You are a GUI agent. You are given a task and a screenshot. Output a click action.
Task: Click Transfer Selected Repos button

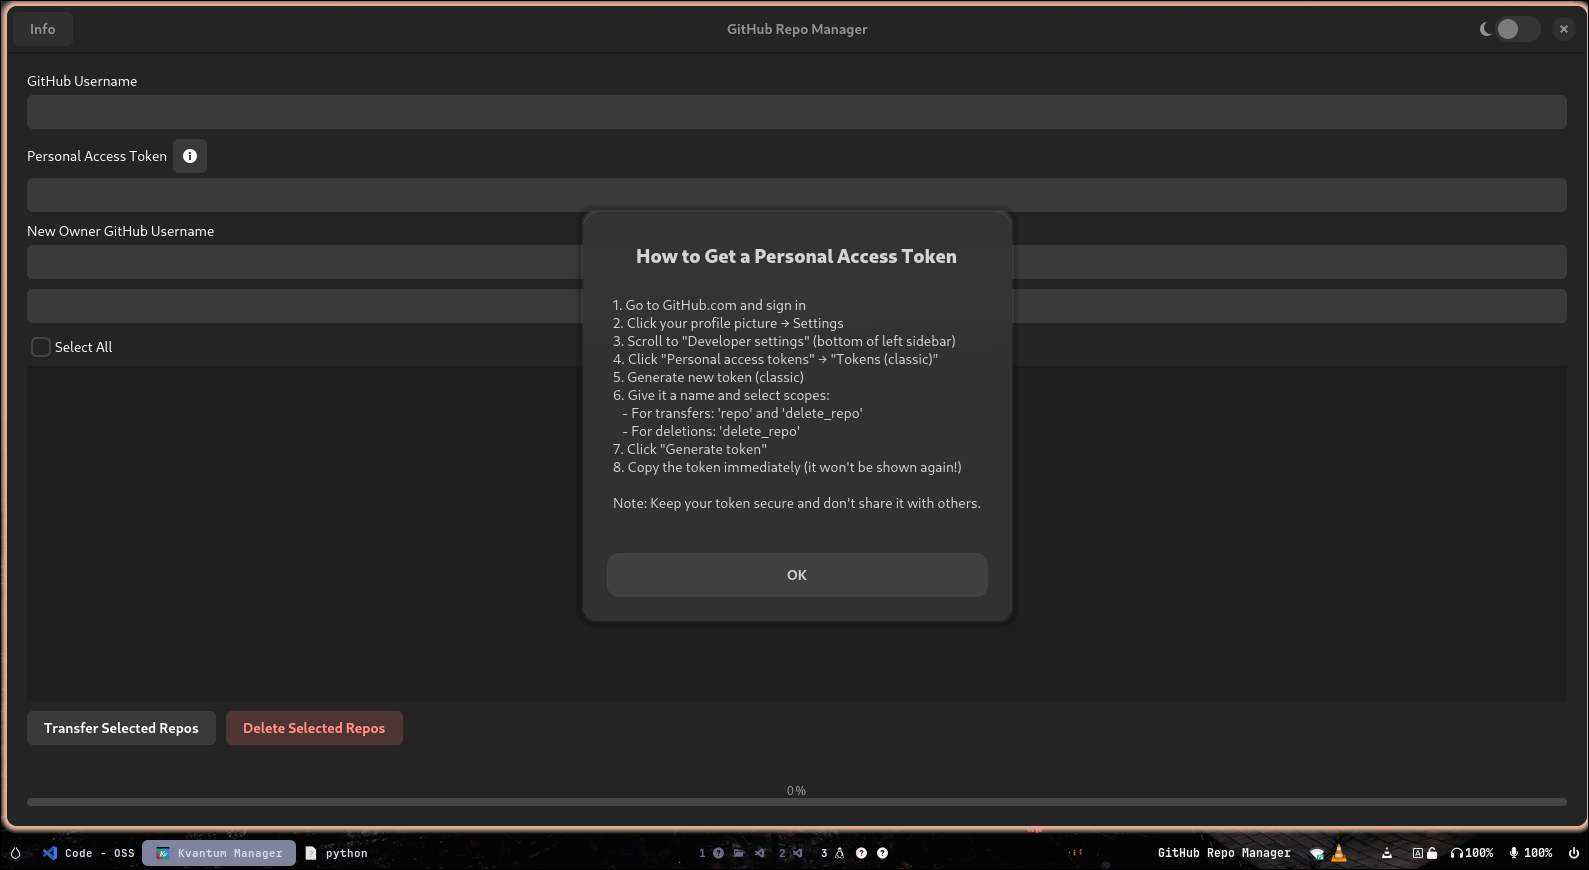coord(121,728)
